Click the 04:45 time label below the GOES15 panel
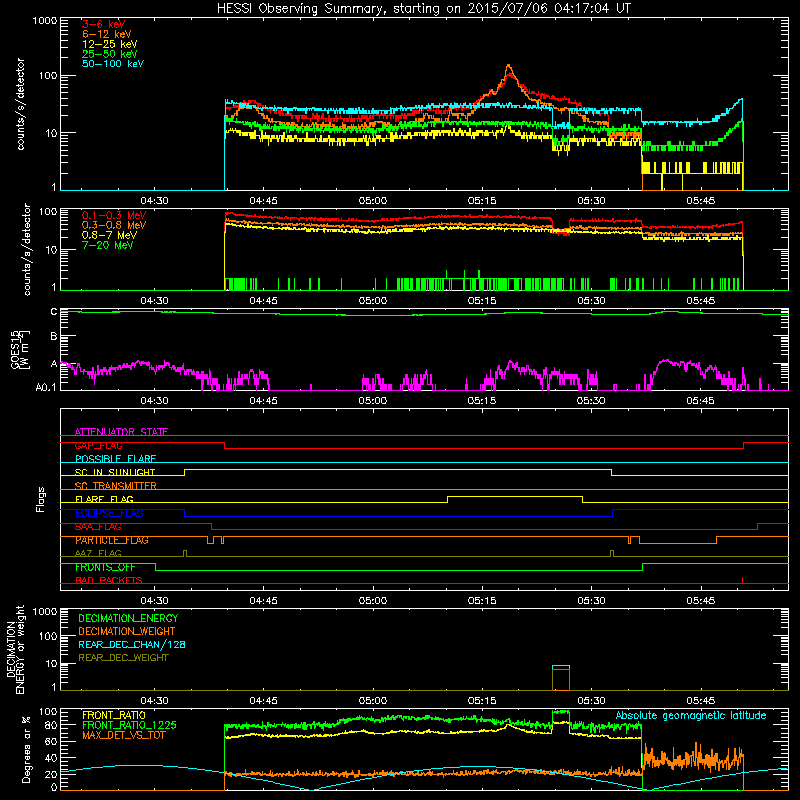This screenshot has height=800, width=800. [263, 401]
